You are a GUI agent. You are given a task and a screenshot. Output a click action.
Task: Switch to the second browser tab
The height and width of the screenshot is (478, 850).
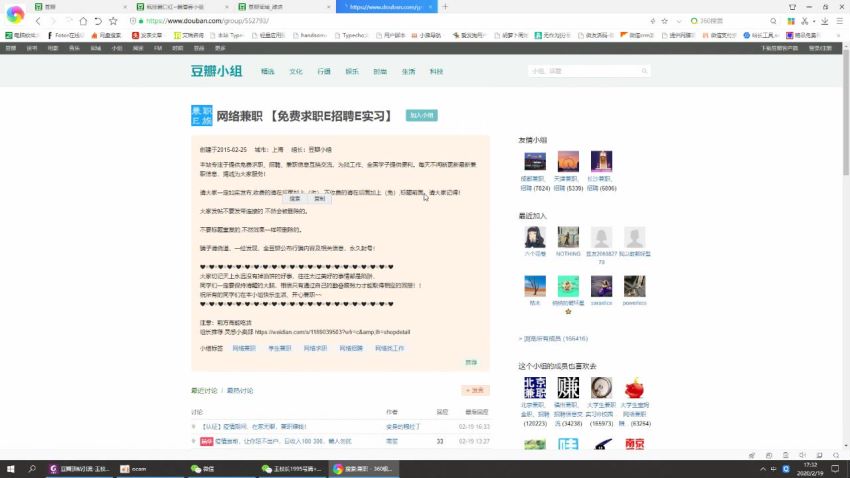pyautogui.click(x=181, y=7)
